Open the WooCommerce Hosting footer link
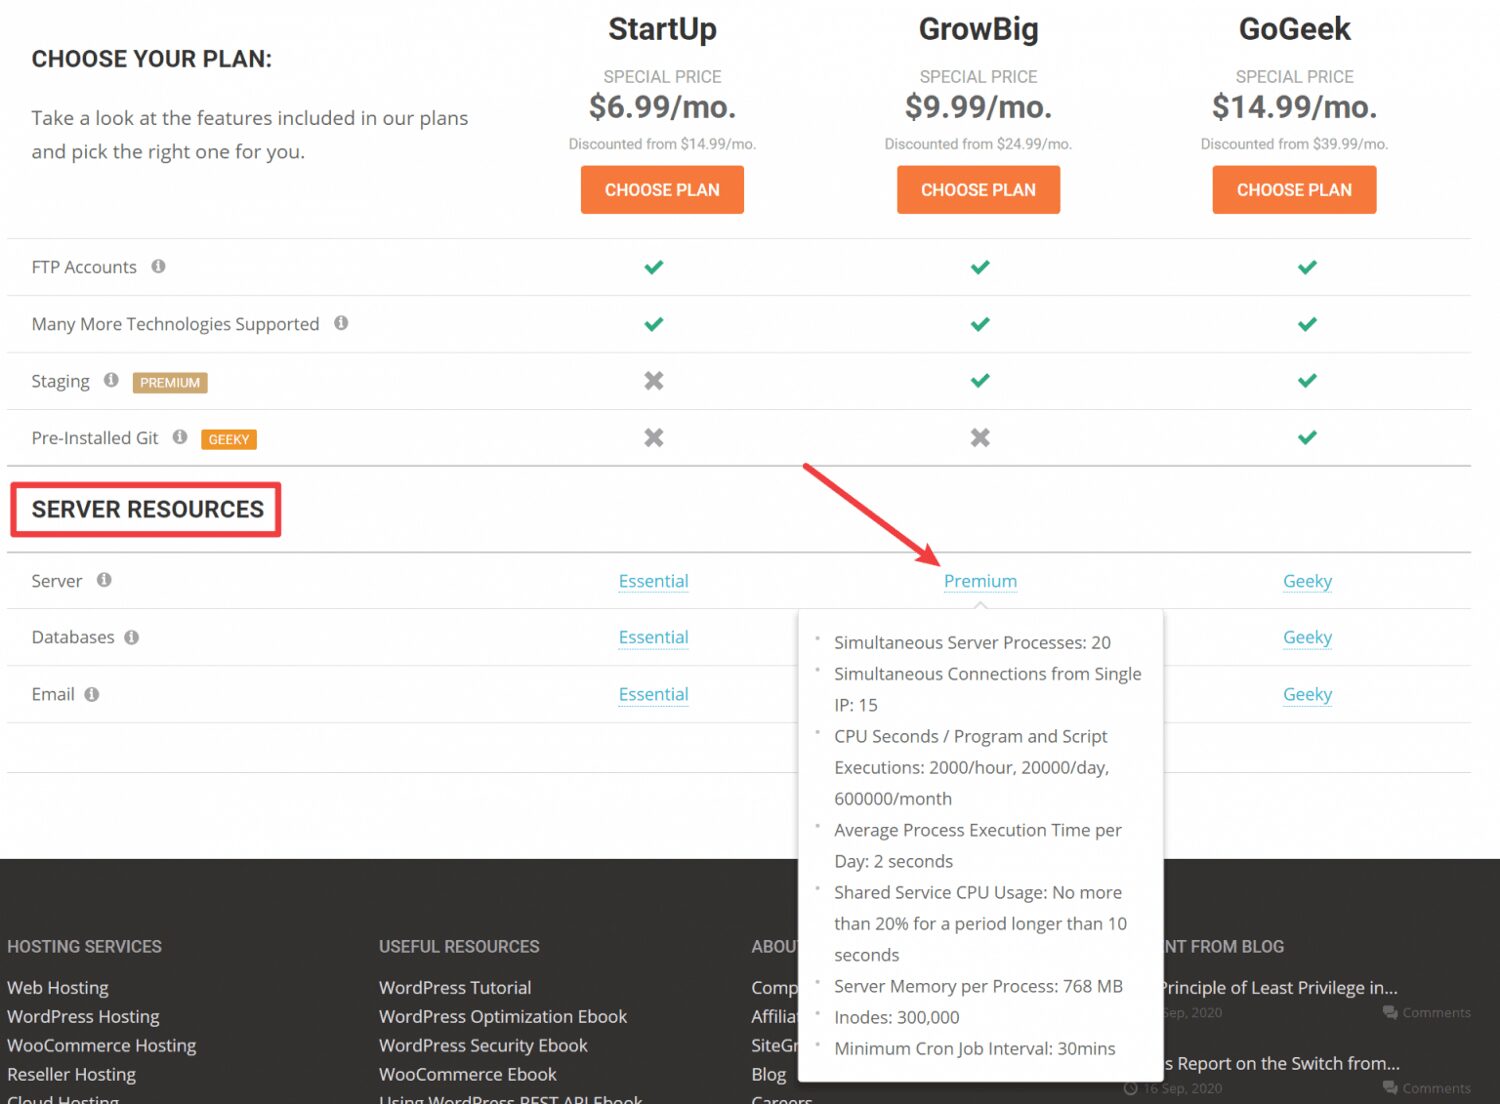This screenshot has width=1500, height=1104. [101, 1046]
